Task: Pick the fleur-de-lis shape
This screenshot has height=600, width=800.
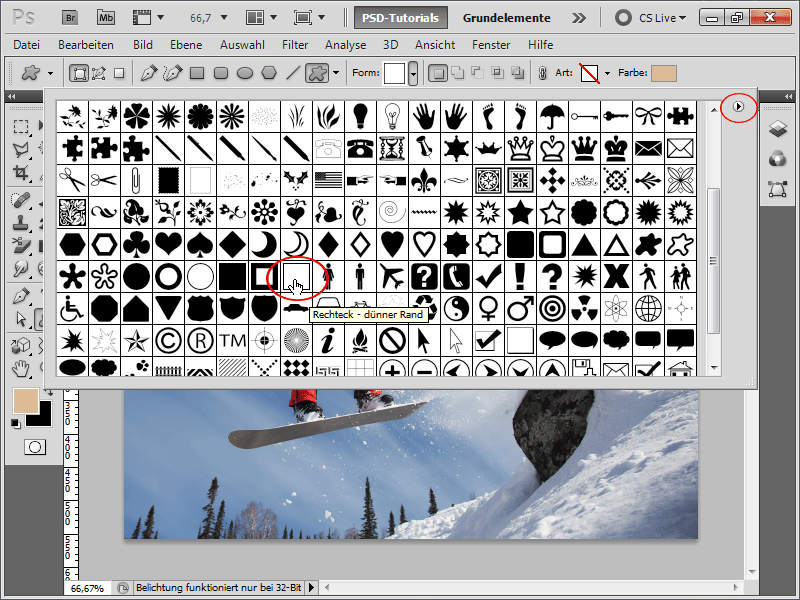Action: click(x=424, y=181)
